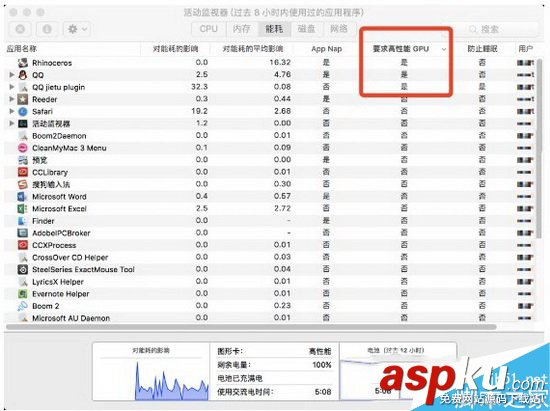Click the 搜狗输入法 icon
The height and width of the screenshot is (411, 550).
point(23,184)
